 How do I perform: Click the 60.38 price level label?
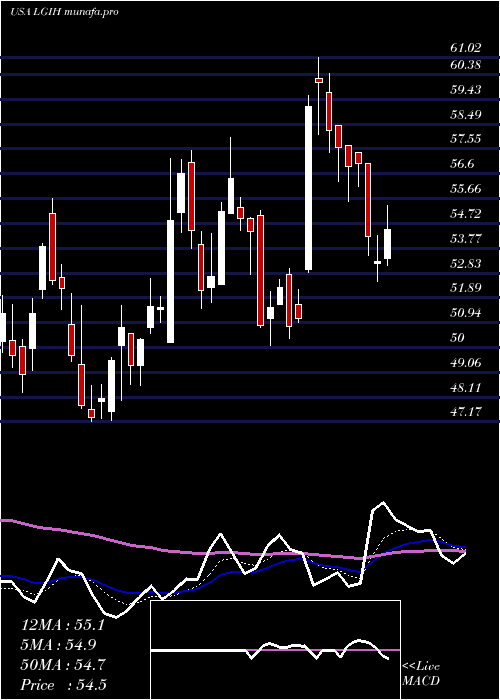(x=466, y=65)
